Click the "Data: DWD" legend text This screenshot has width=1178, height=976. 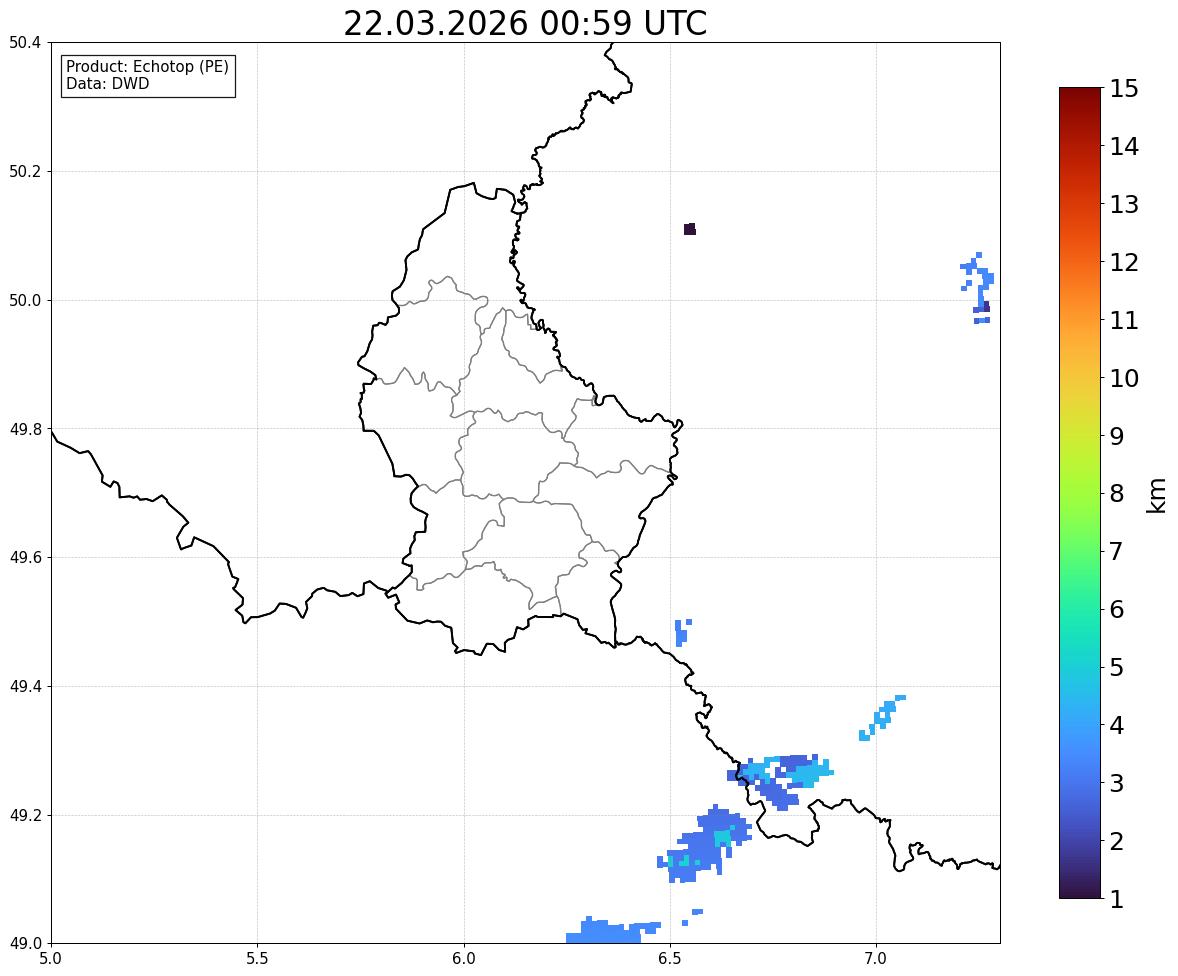(x=107, y=83)
